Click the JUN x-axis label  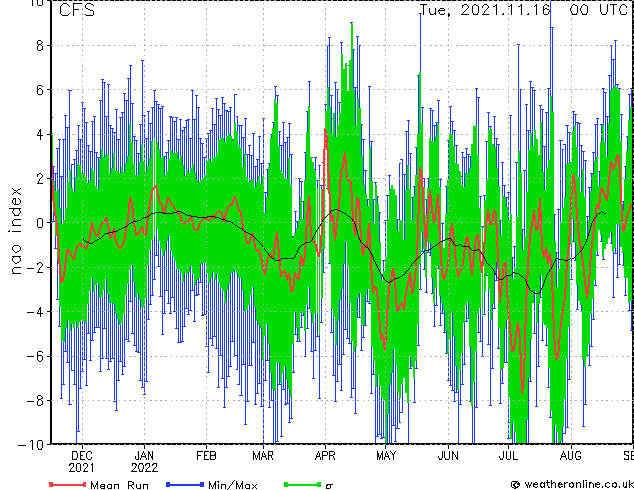click(448, 456)
